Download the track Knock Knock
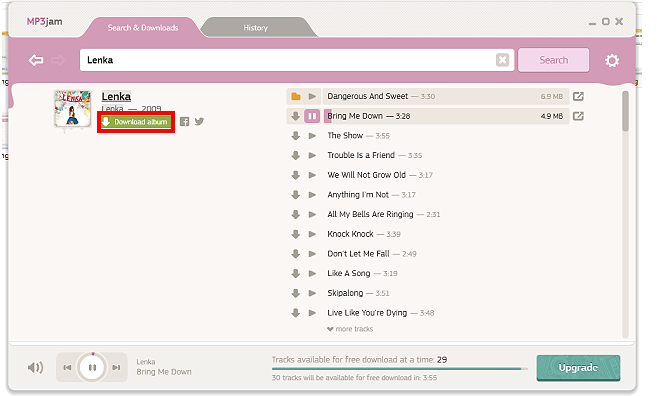The image size is (657, 396). pyautogui.click(x=296, y=234)
